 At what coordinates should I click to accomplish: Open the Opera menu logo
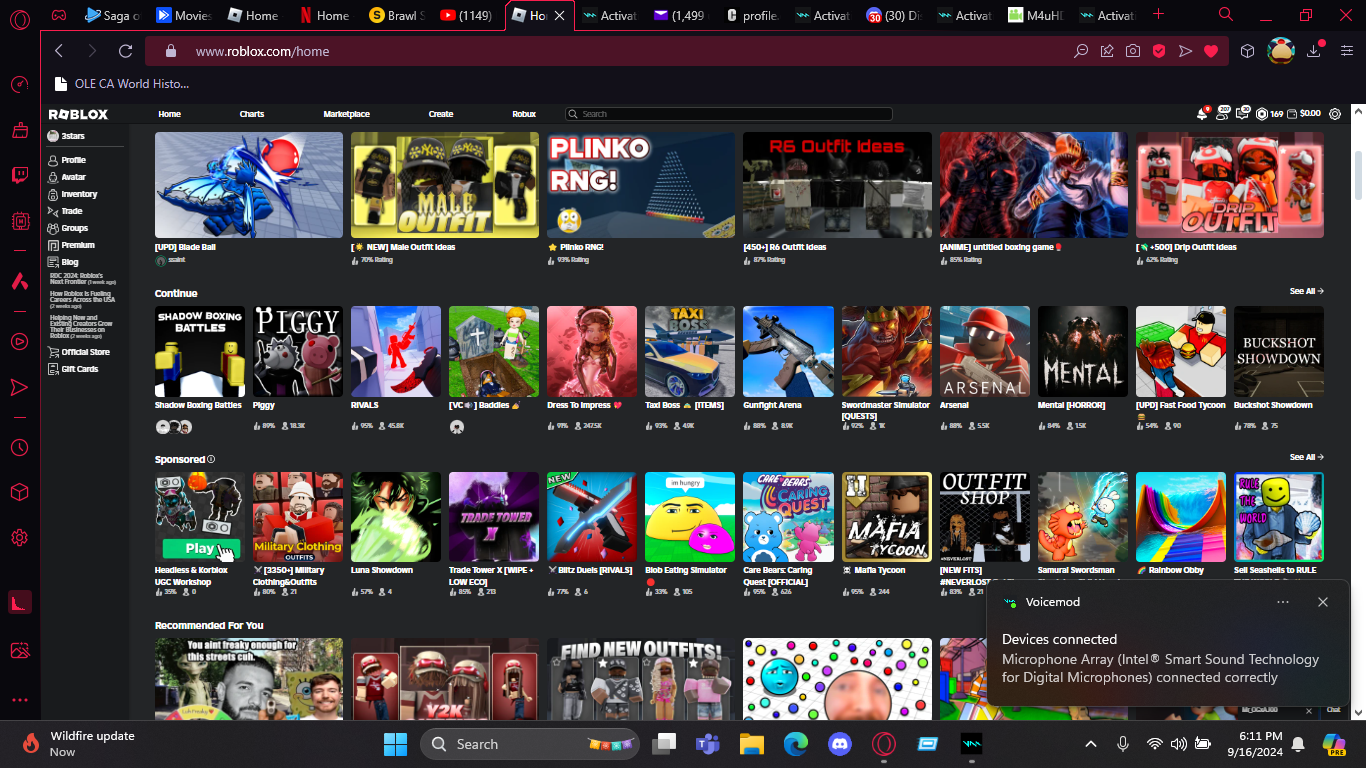click(x=19, y=19)
